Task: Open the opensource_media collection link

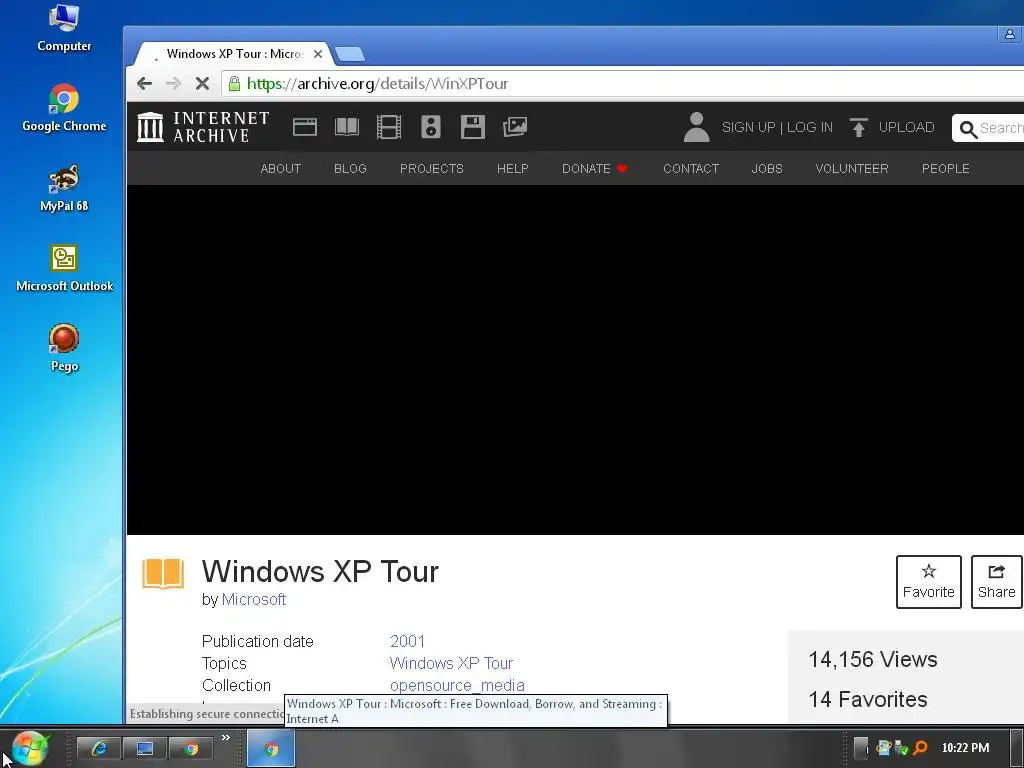Action: tap(457, 686)
